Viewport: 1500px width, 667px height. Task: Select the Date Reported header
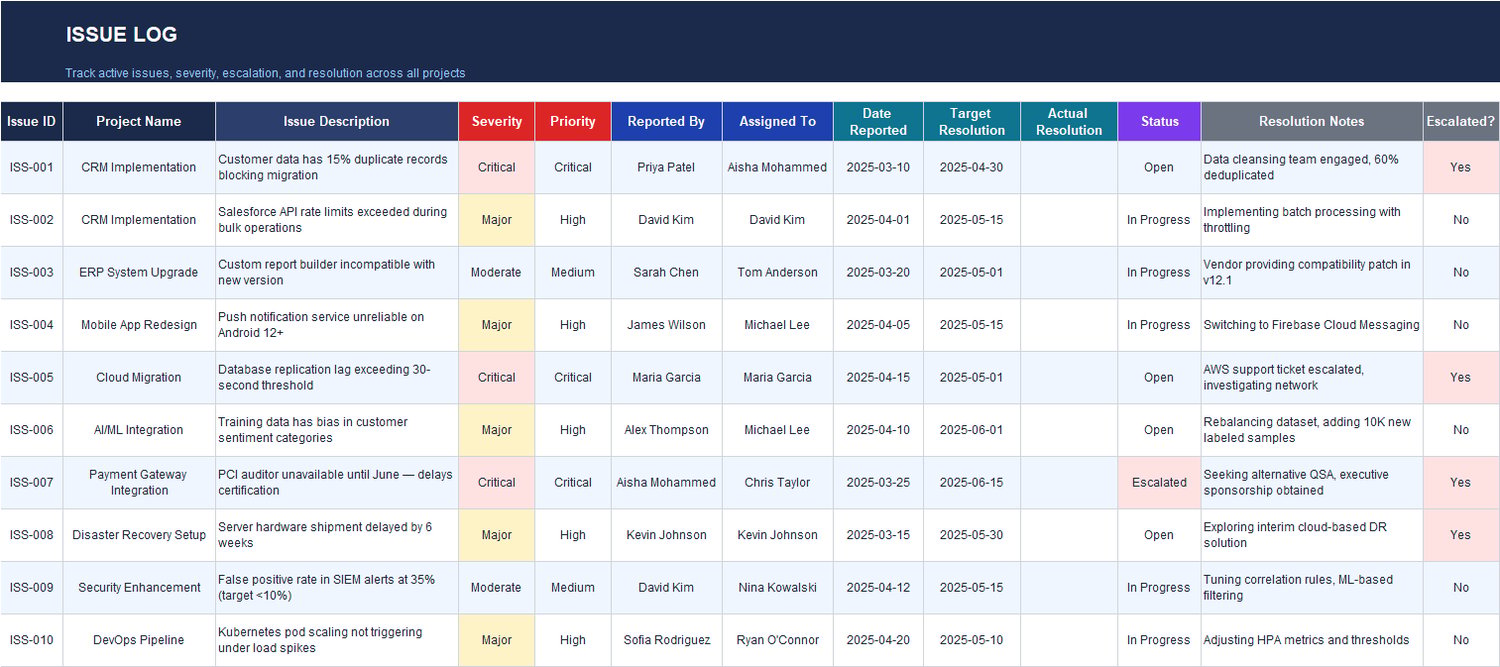tap(878, 121)
